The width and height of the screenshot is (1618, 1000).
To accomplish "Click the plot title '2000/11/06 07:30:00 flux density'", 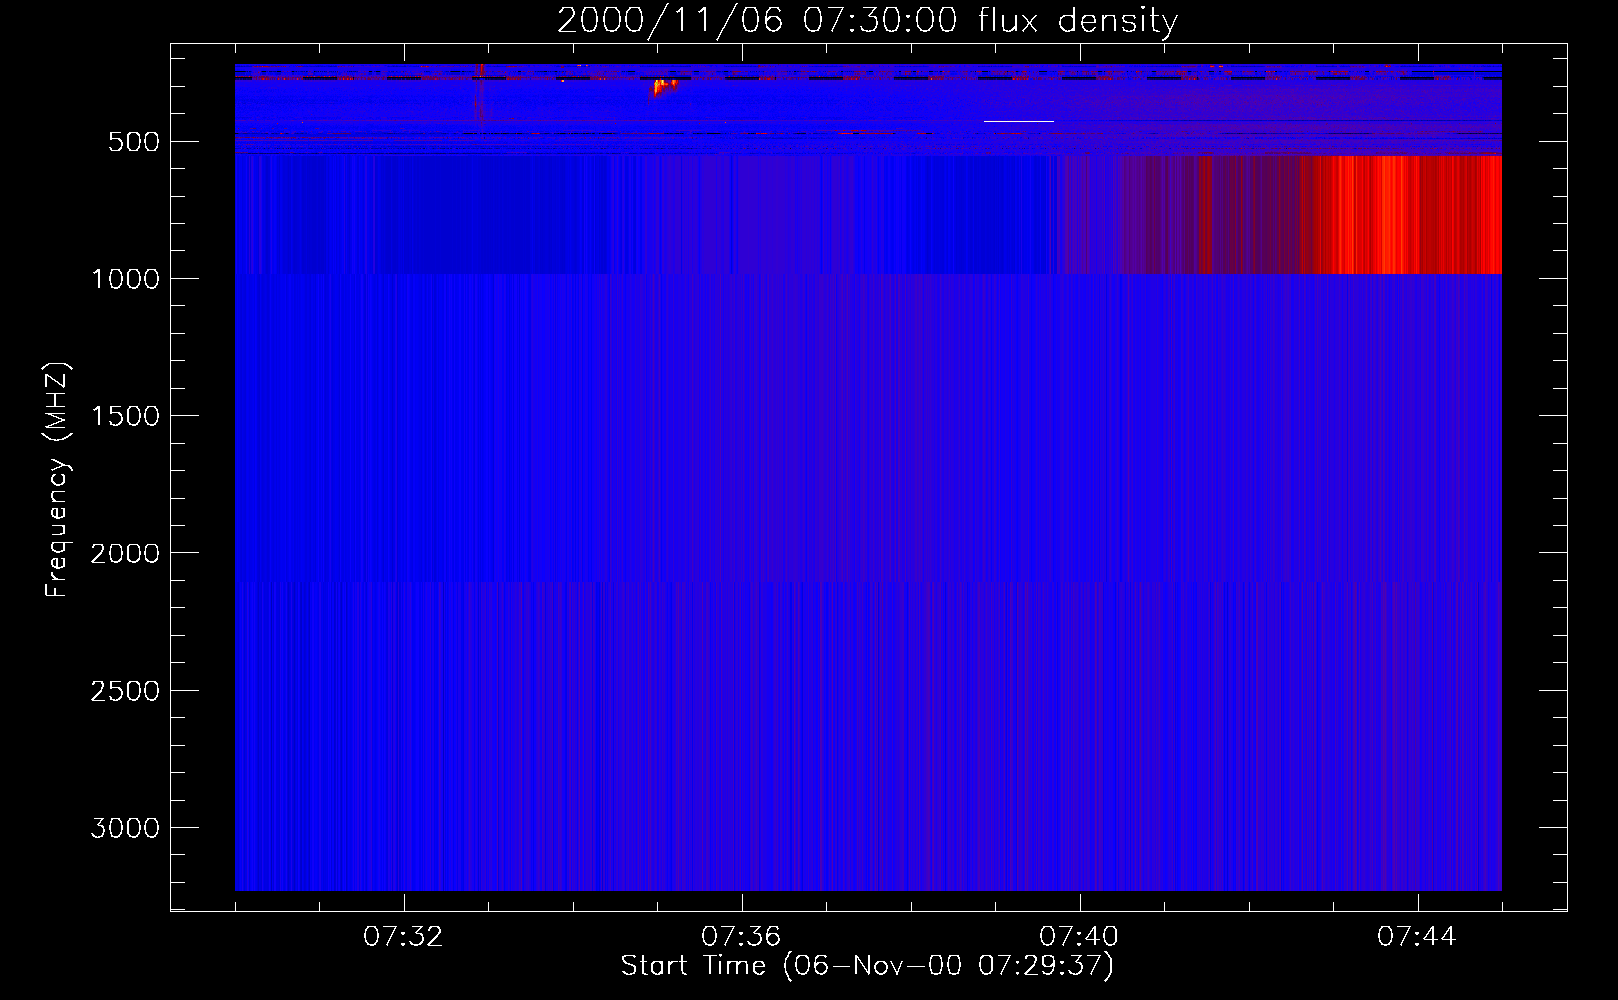I will [x=867, y=21].
